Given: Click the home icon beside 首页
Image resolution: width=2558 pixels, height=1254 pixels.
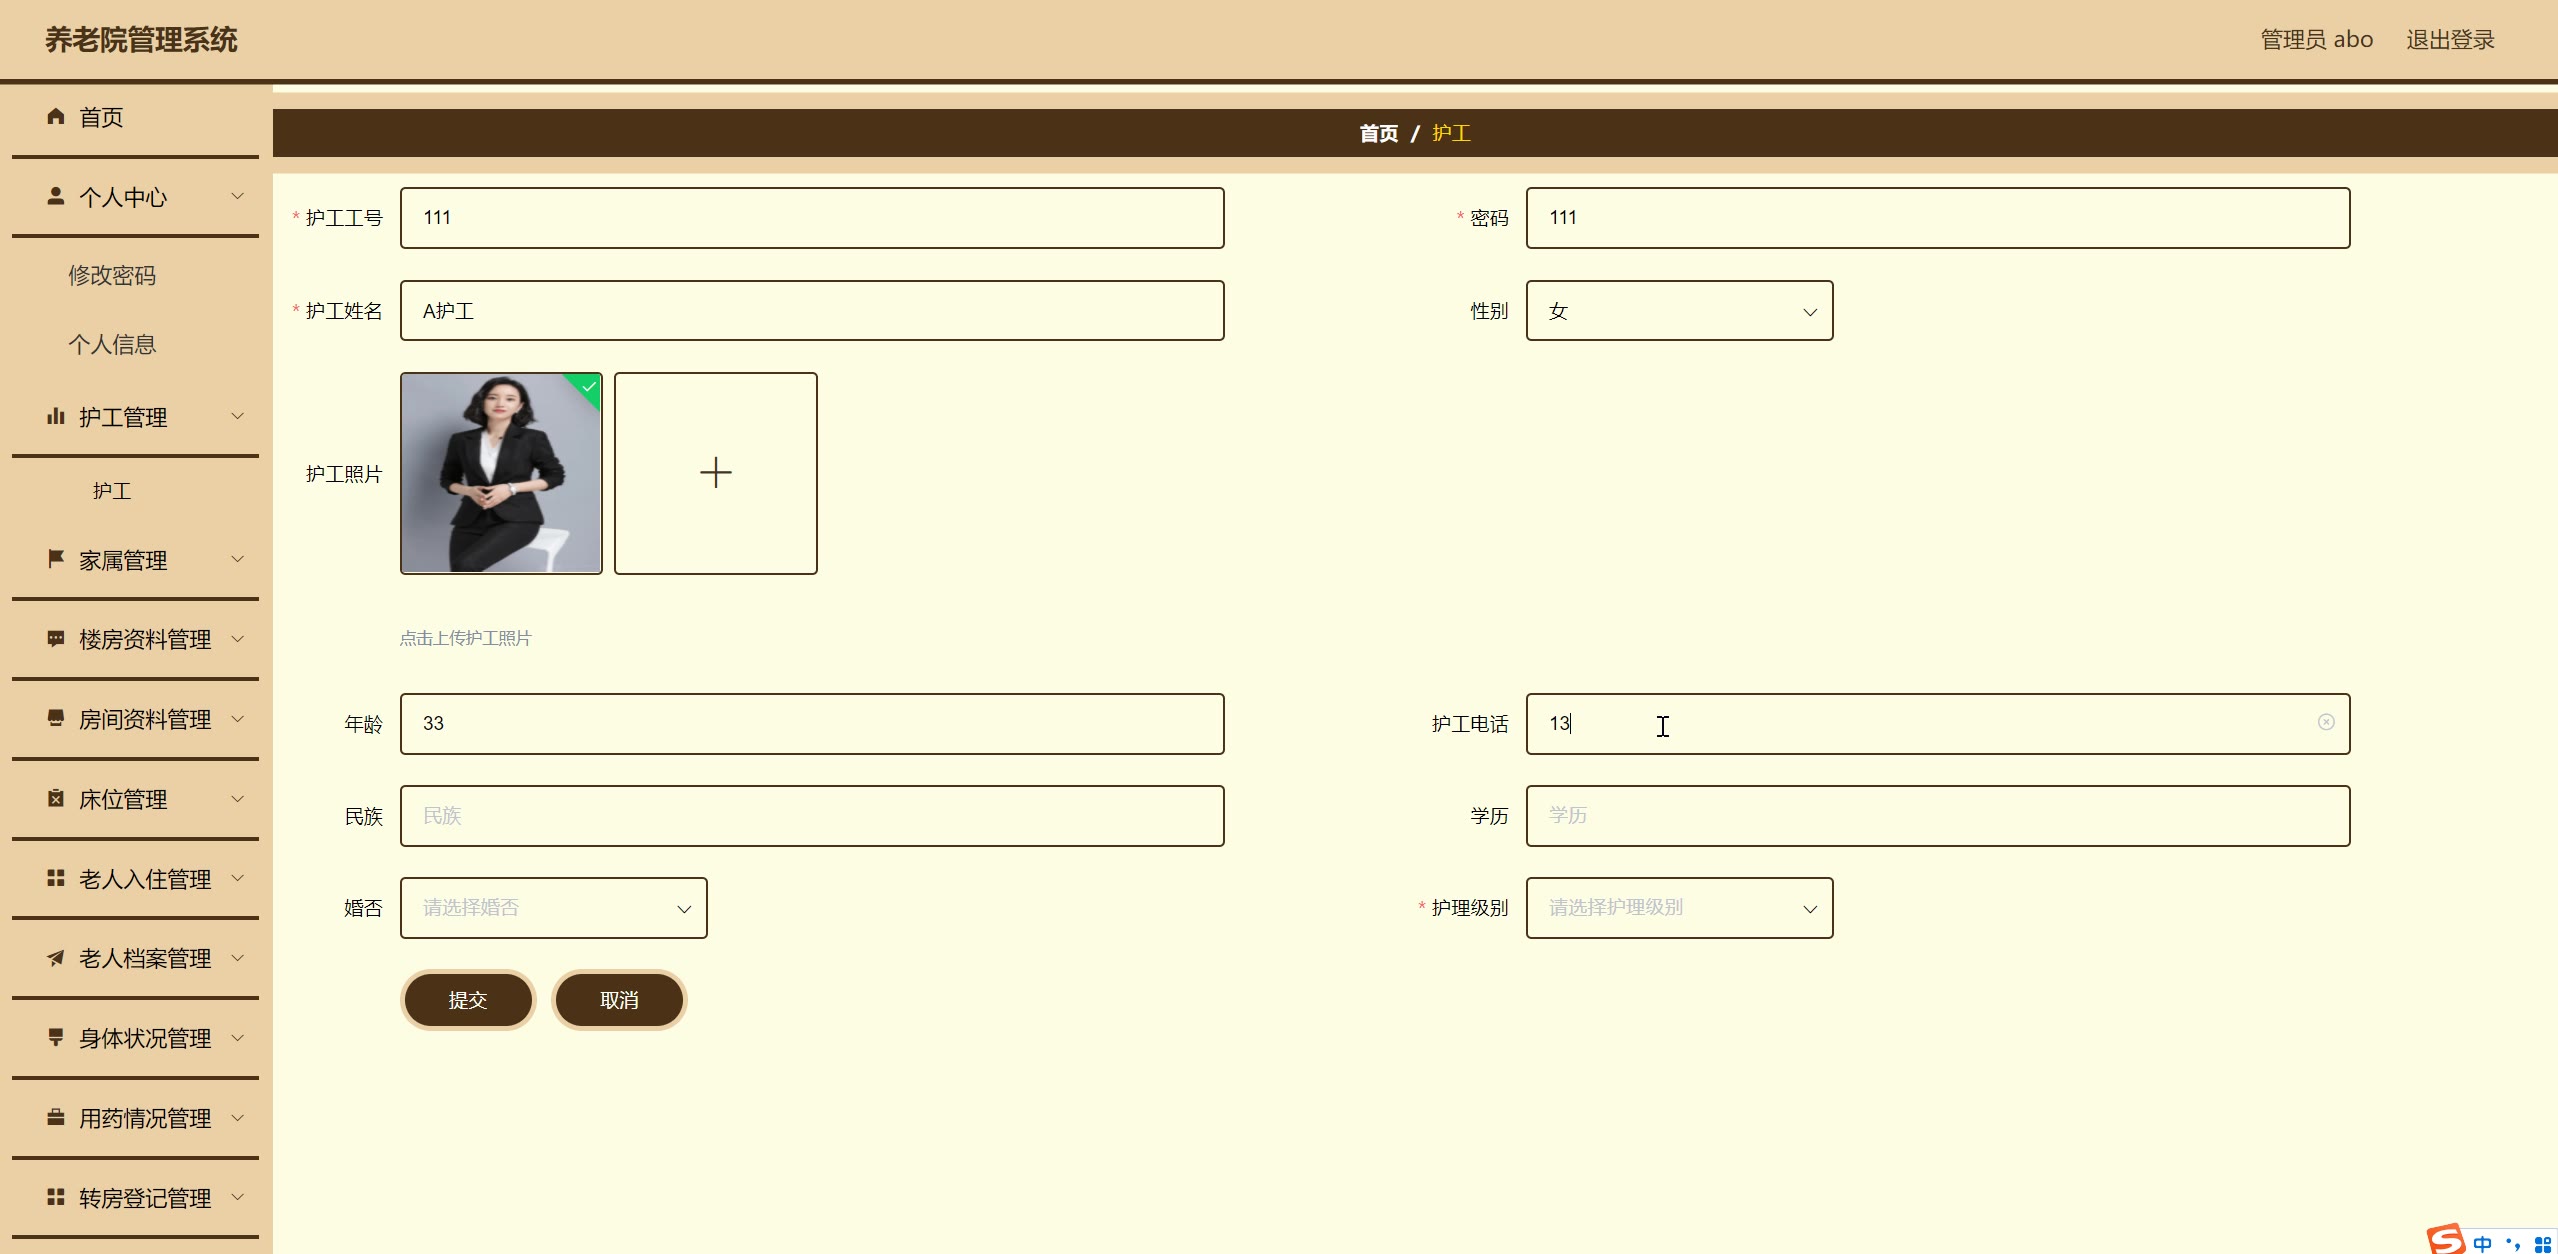Looking at the screenshot, I should 56,117.
